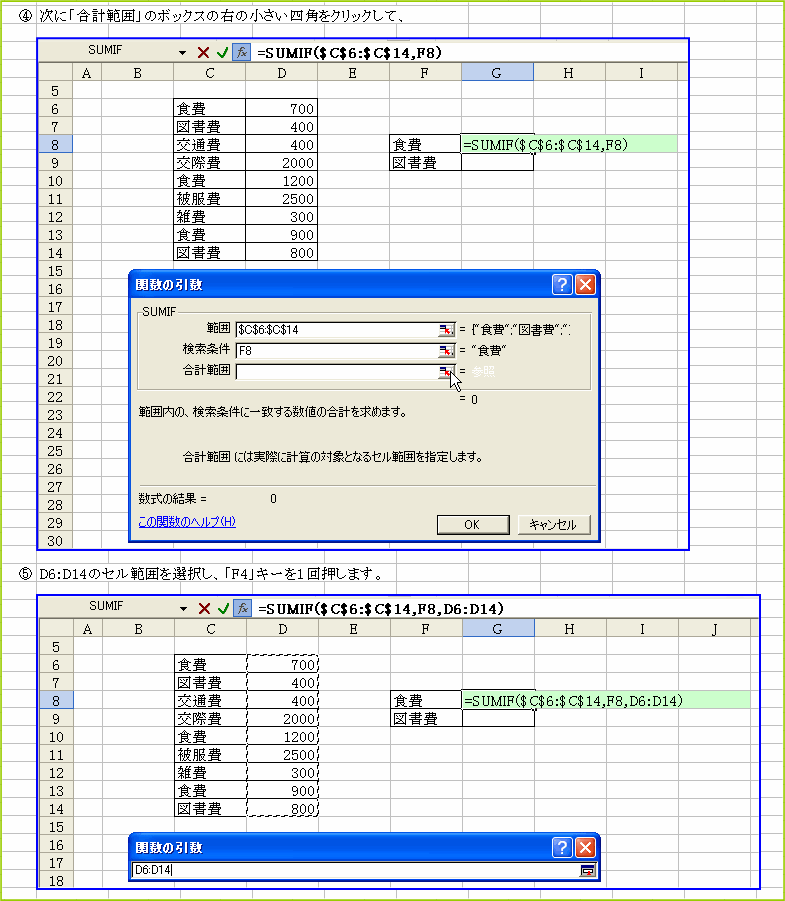Click the green enter checkmark in lower formula bar
785x901 pixels.
point(224,609)
